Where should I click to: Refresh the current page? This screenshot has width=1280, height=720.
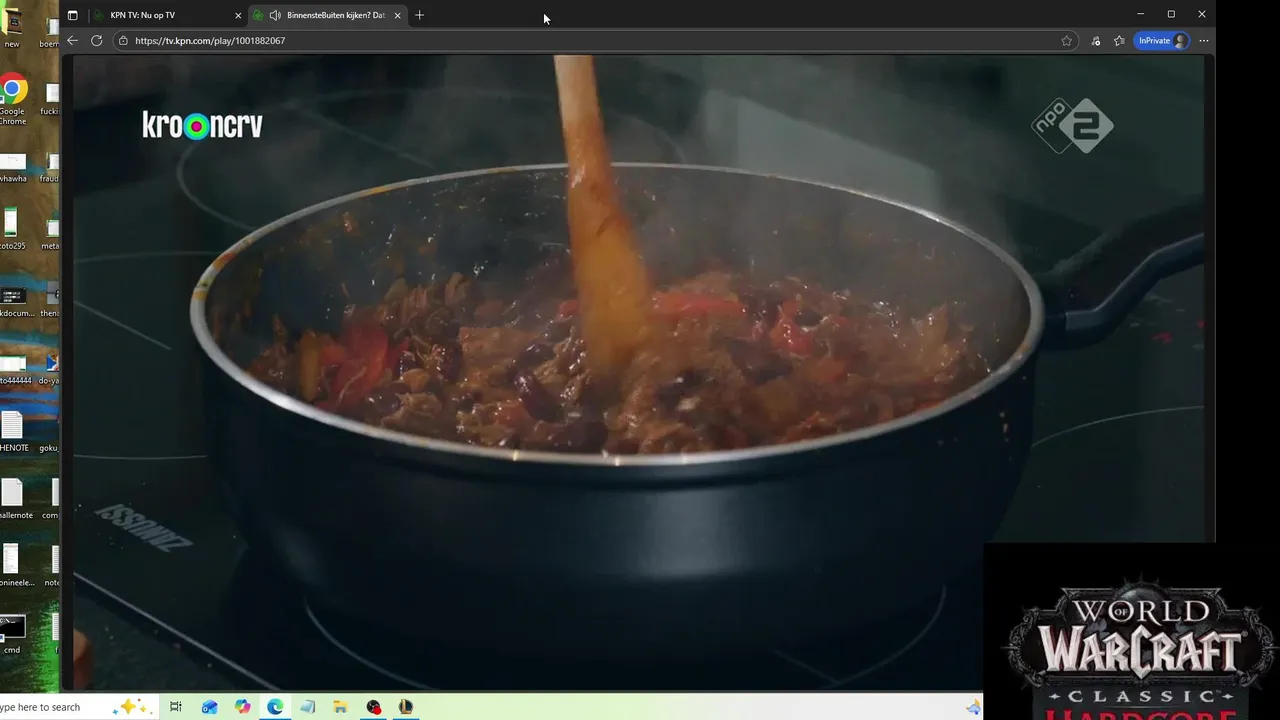click(97, 41)
